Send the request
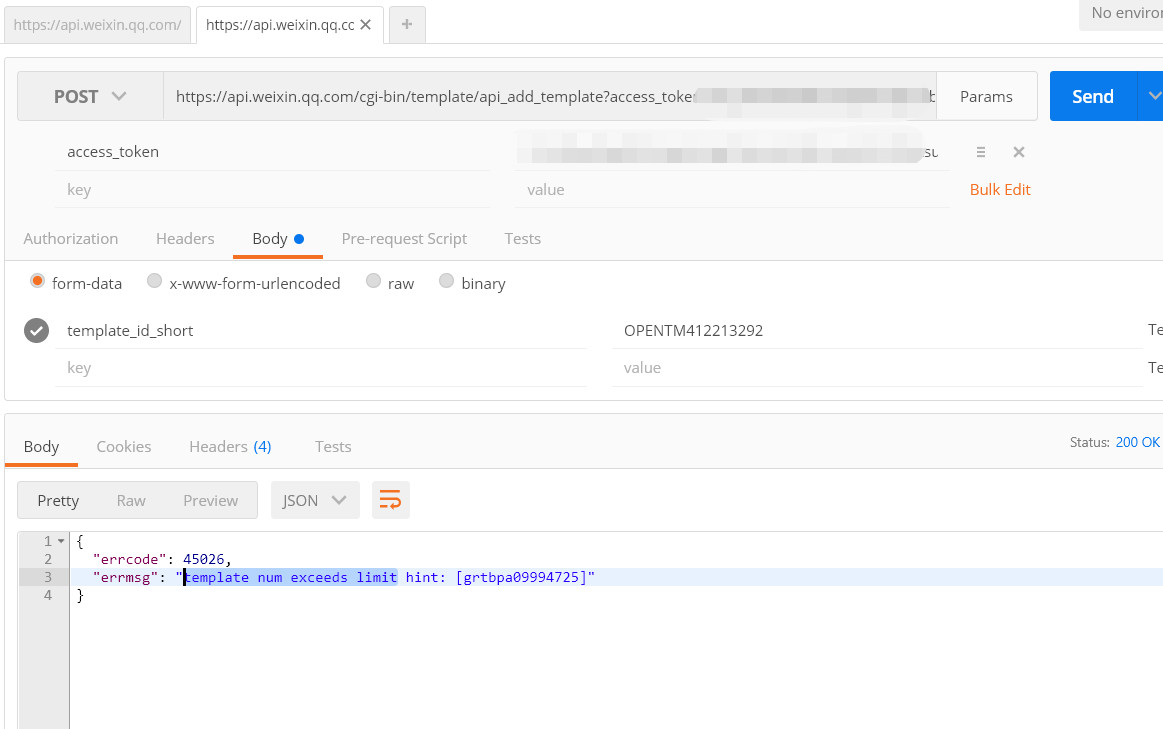 click(1093, 96)
